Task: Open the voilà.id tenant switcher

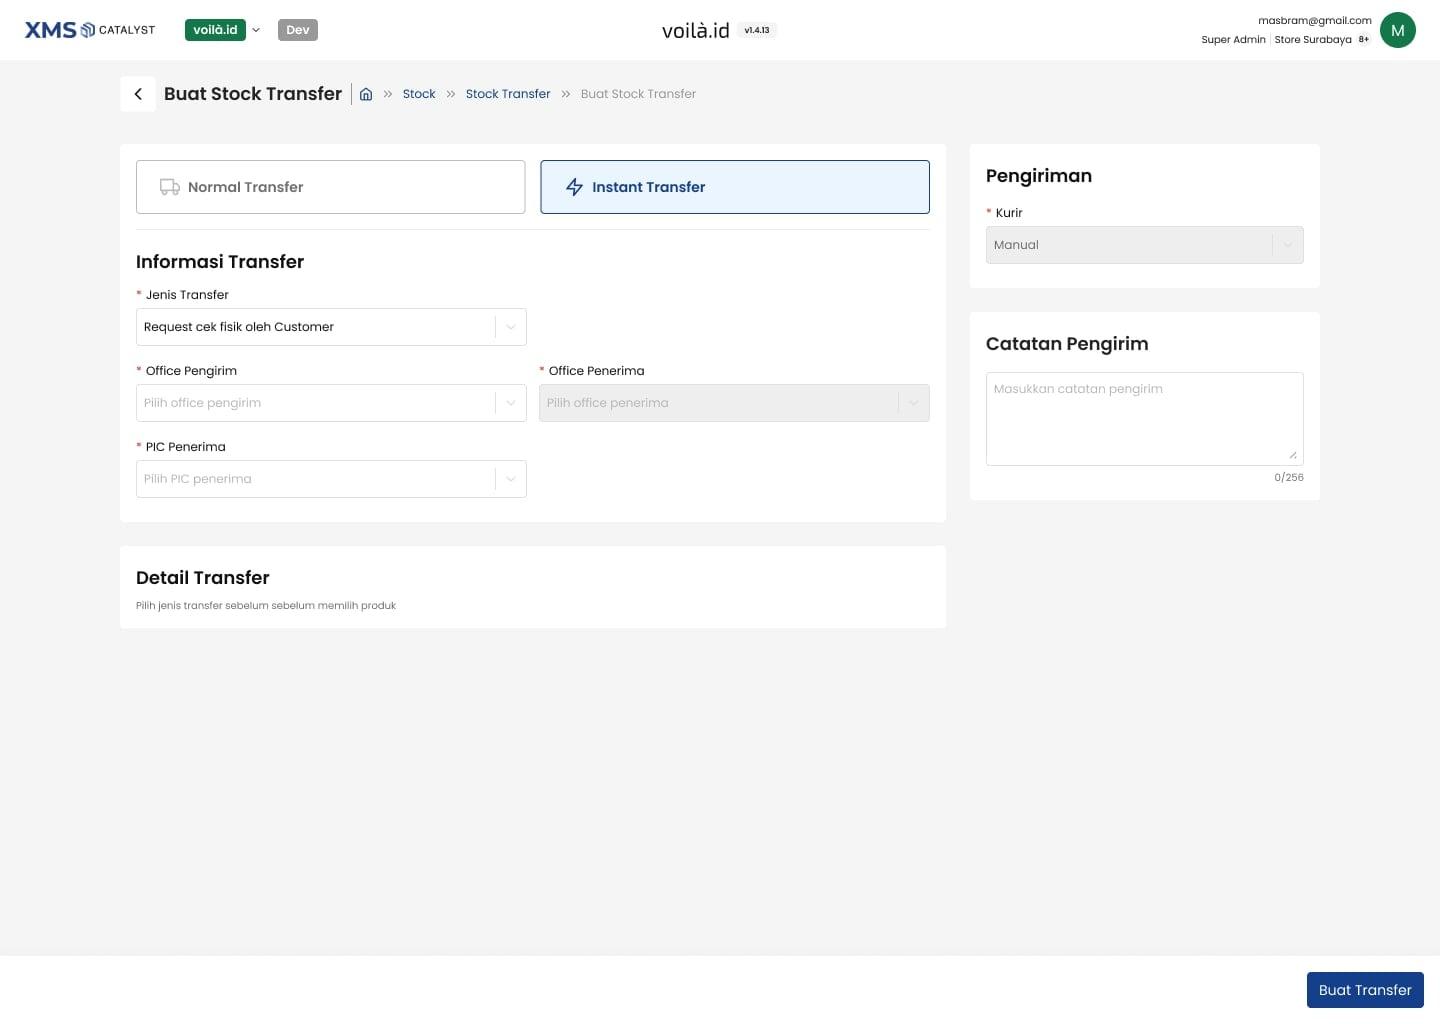Action: click(x=223, y=30)
